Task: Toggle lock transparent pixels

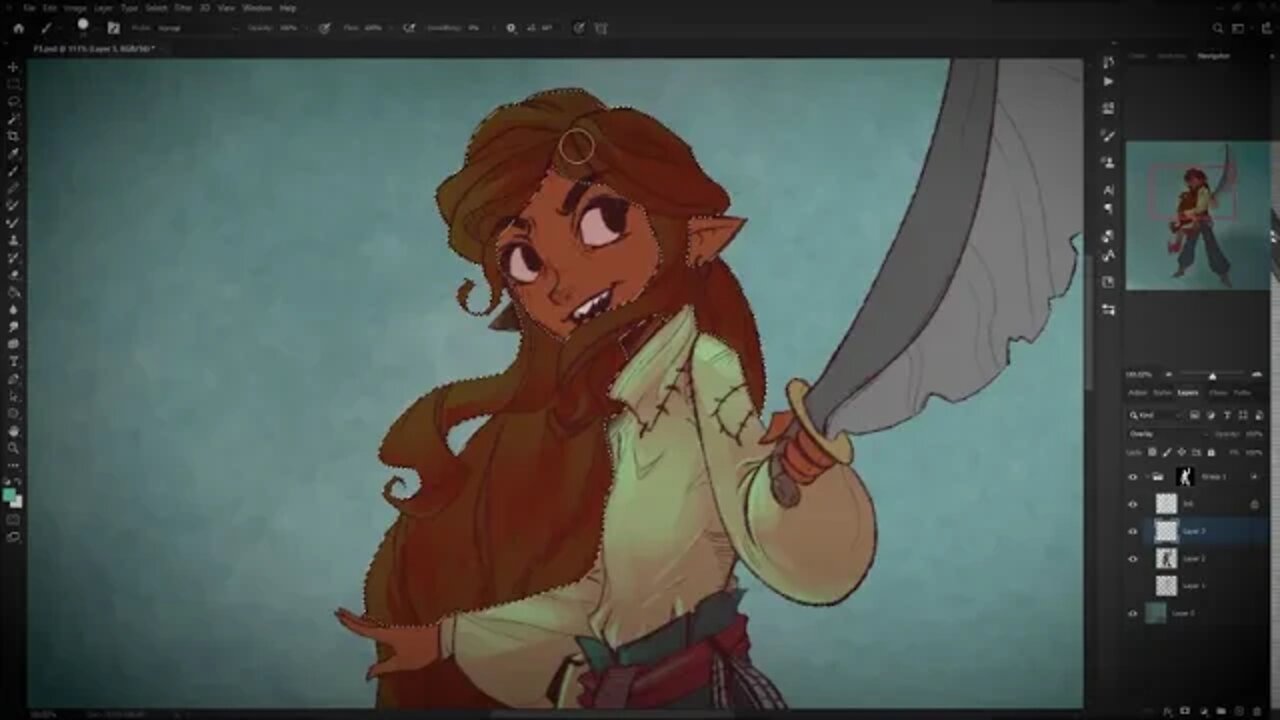Action: (1152, 452)
